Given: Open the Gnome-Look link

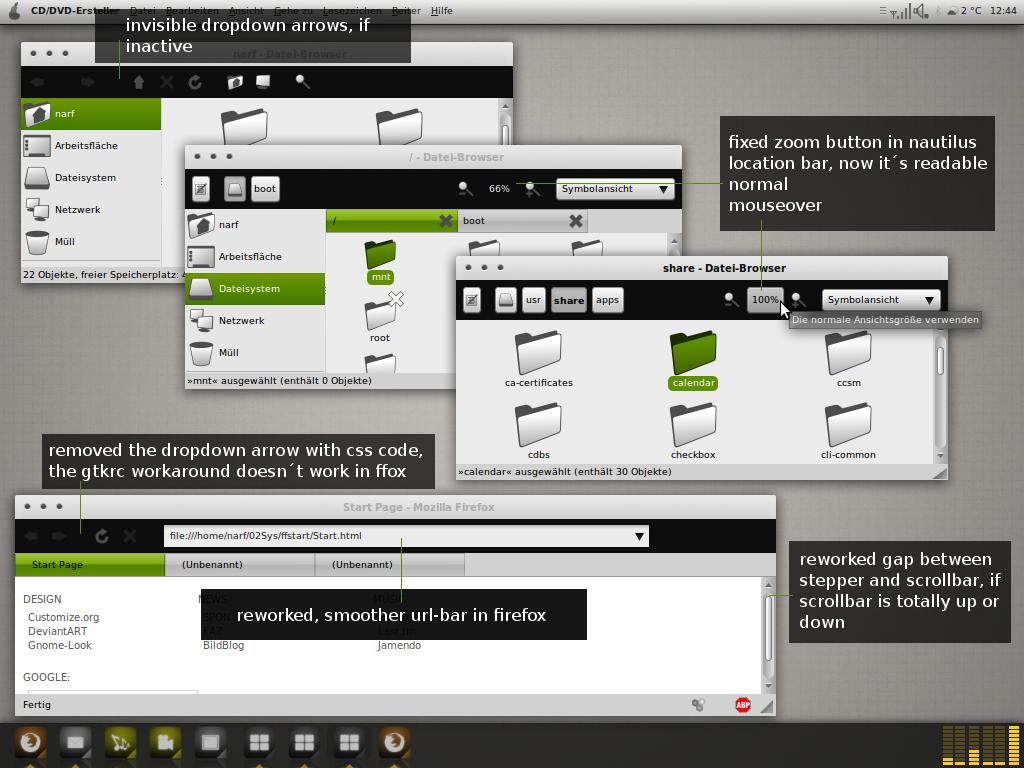Looking at the screenshot, I should click(59, 645).
